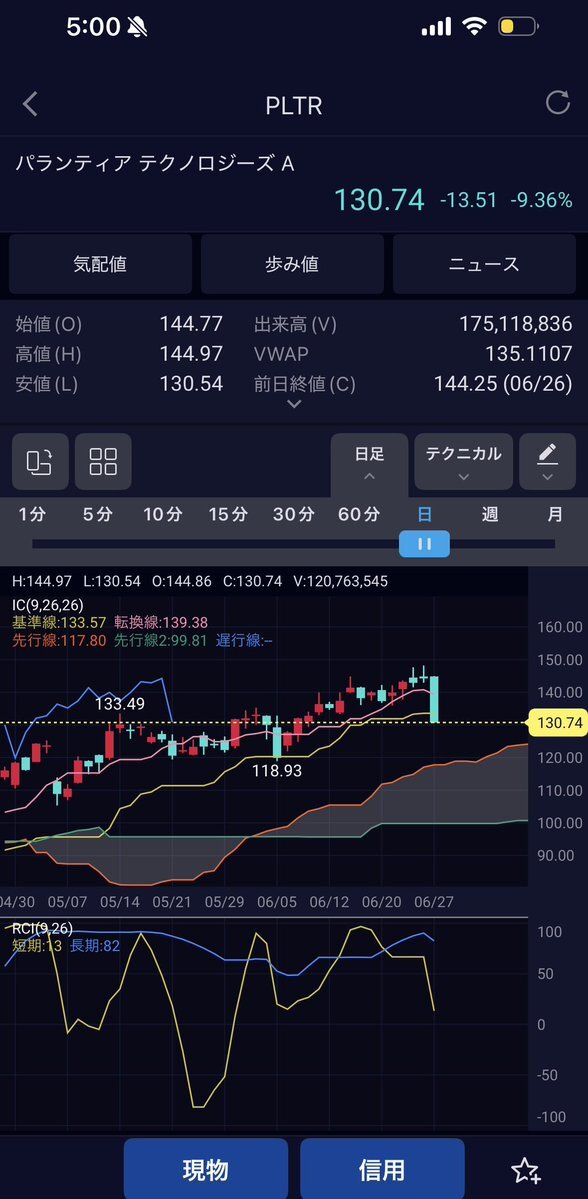
Task: Tap the blue interval slider handle
Action: (424, 544)
